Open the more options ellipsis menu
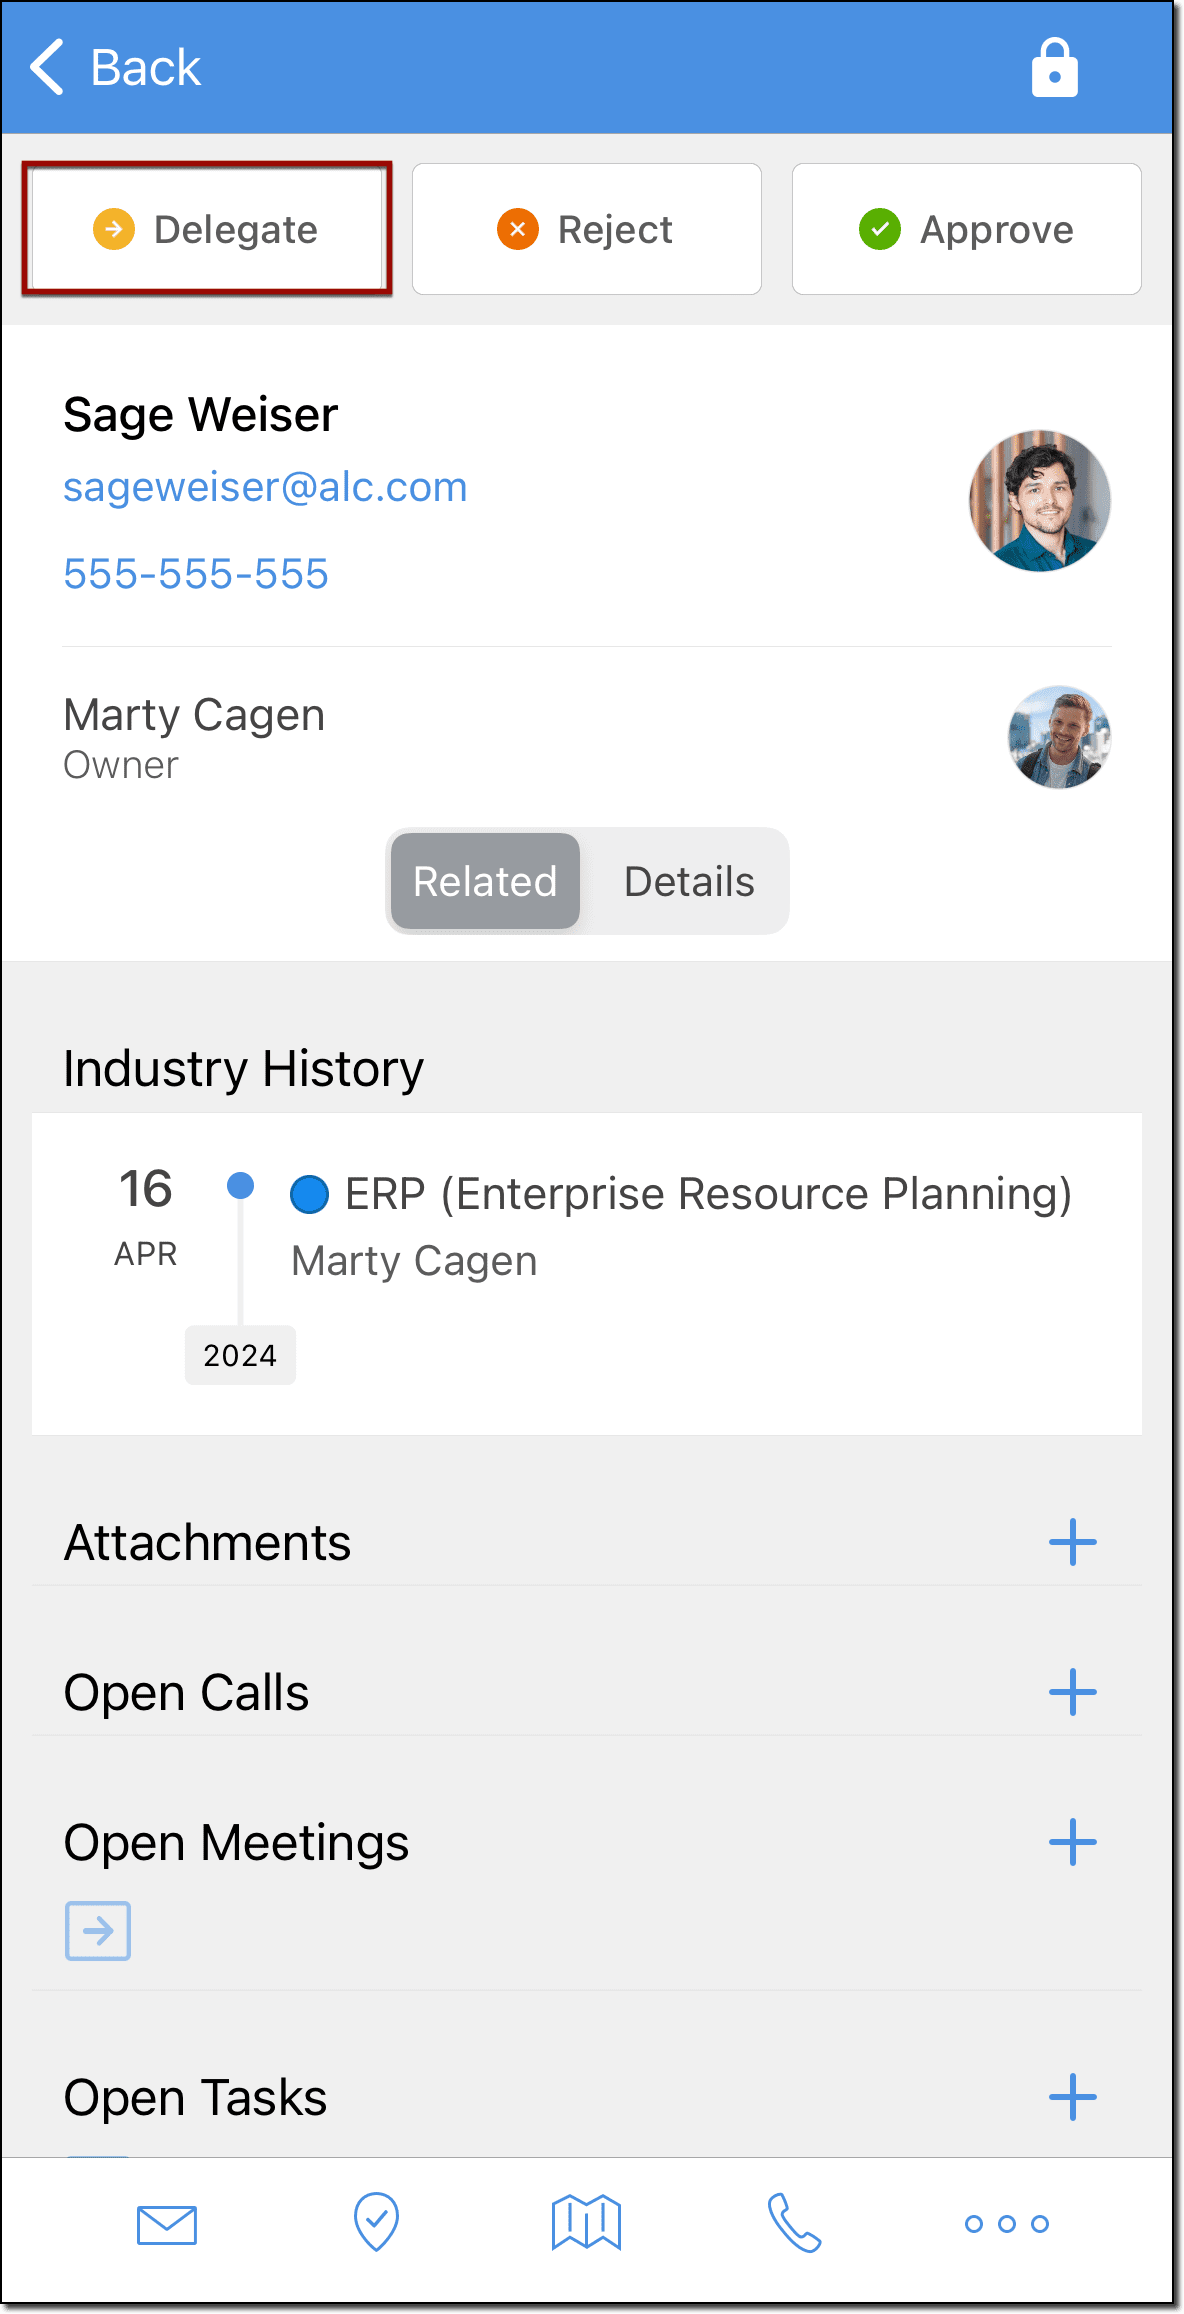Screen dimensions: 1184x2314 [1006, 2223]
